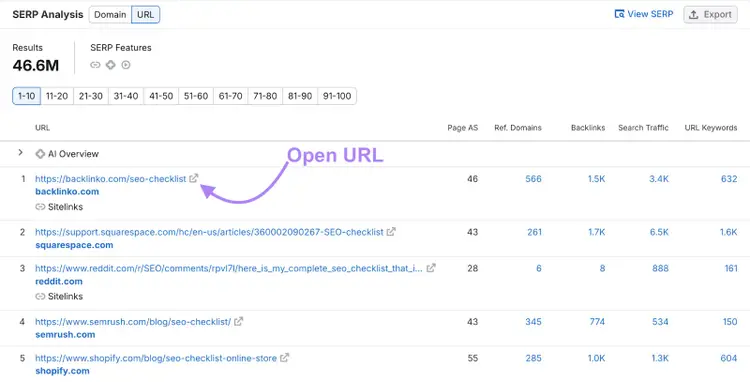This screenshot has height=382, width=750.
Task: Click the AI Overview SERP feature icon
Action: [x=110, y=65]
